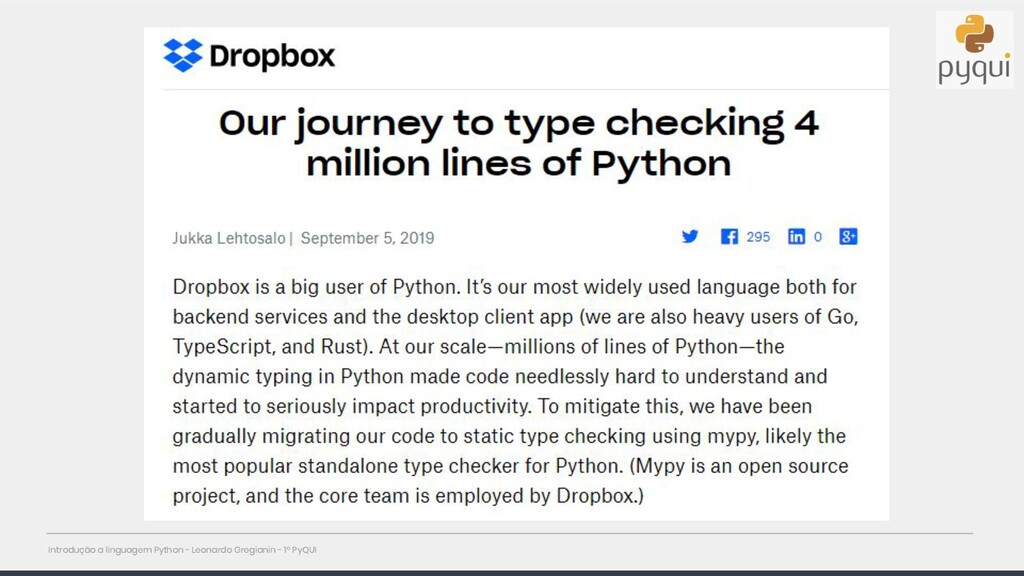Share article on Google Plus

click(848, 236)
